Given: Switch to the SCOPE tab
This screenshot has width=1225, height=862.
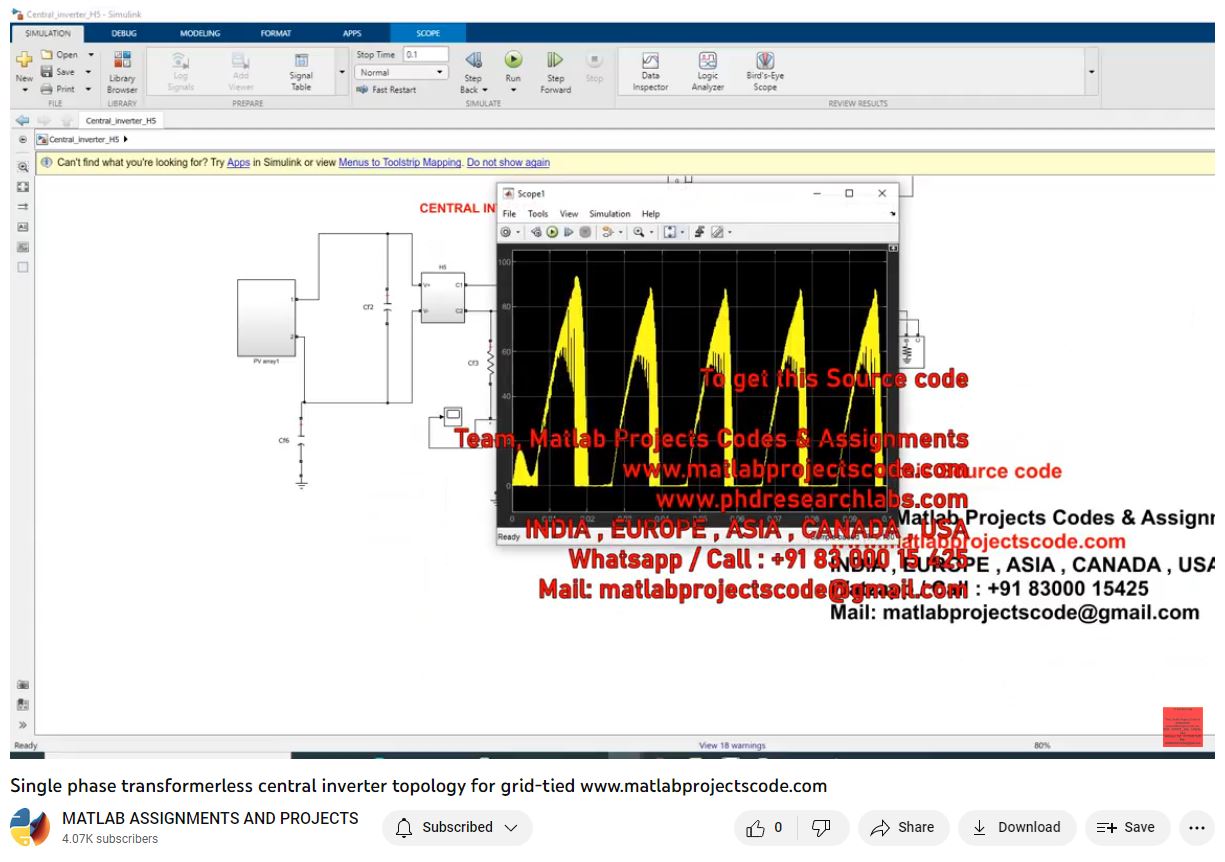Looking at the screenshot, I should pos(428,33).
